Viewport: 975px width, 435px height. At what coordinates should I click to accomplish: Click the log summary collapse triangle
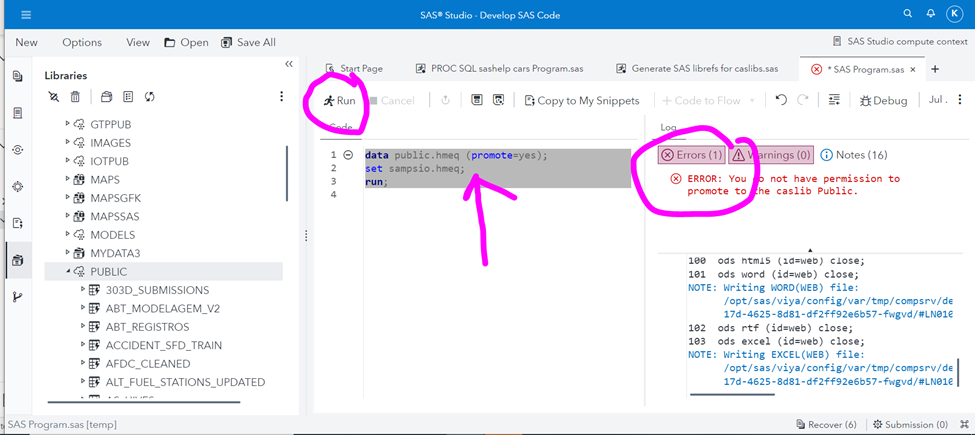810,249
